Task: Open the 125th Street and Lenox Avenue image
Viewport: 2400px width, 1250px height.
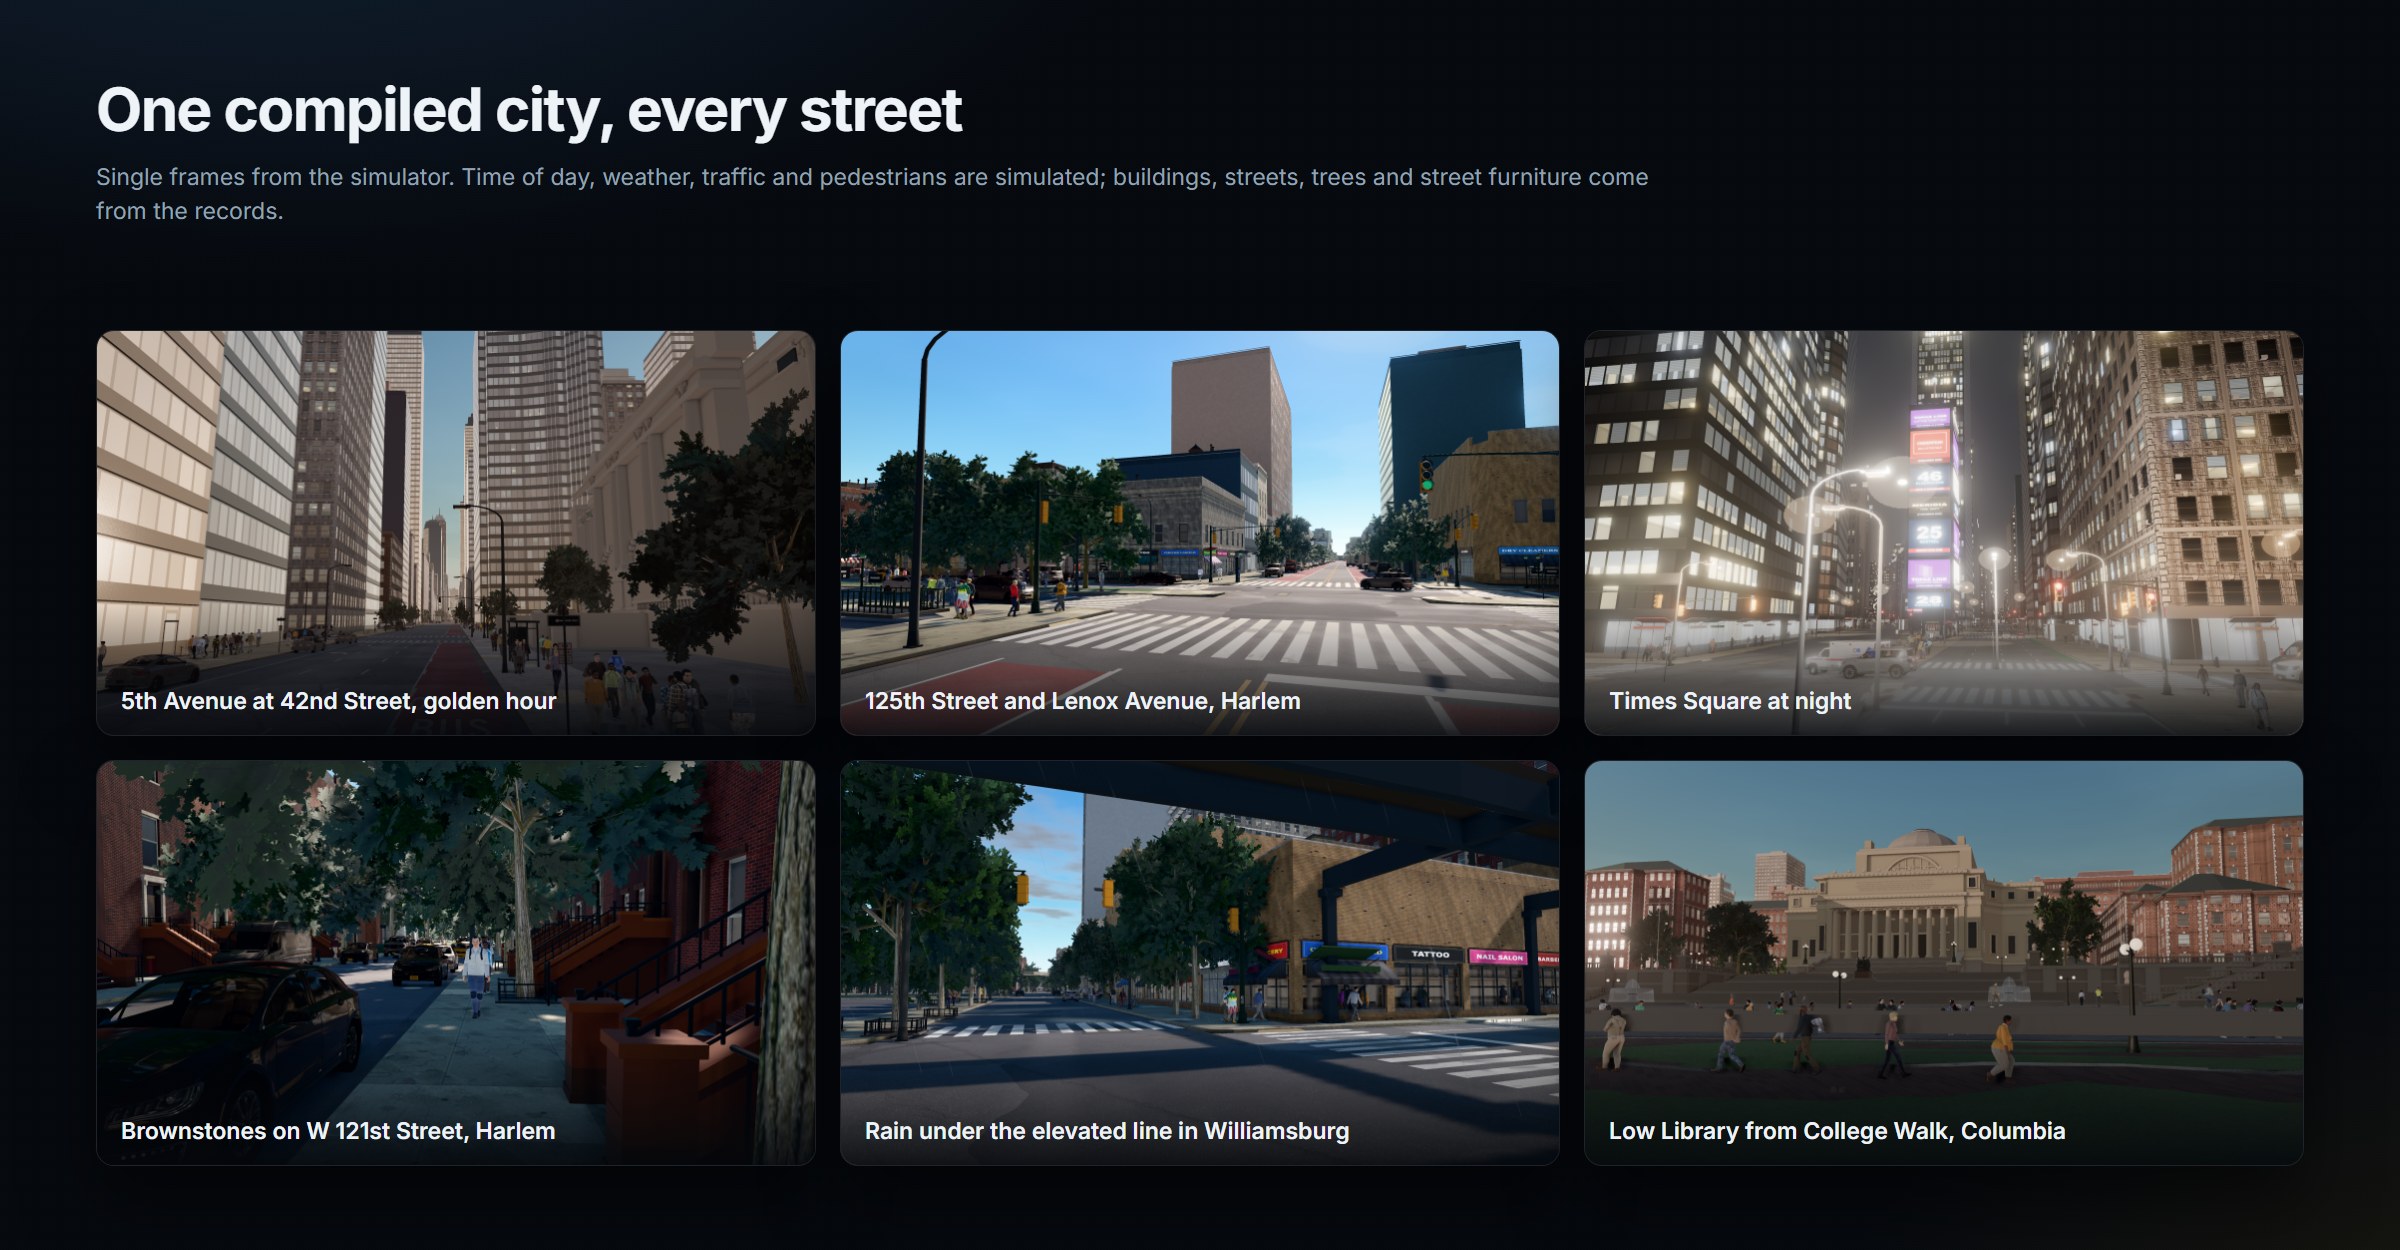Action: [1200, 533]
